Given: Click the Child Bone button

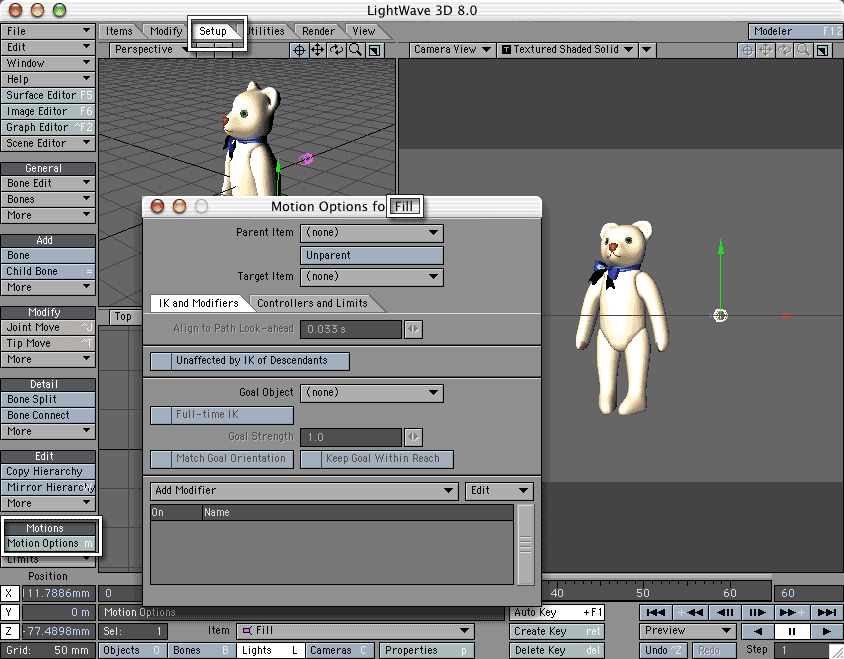Looking at the screenshot, I should 48,271.
